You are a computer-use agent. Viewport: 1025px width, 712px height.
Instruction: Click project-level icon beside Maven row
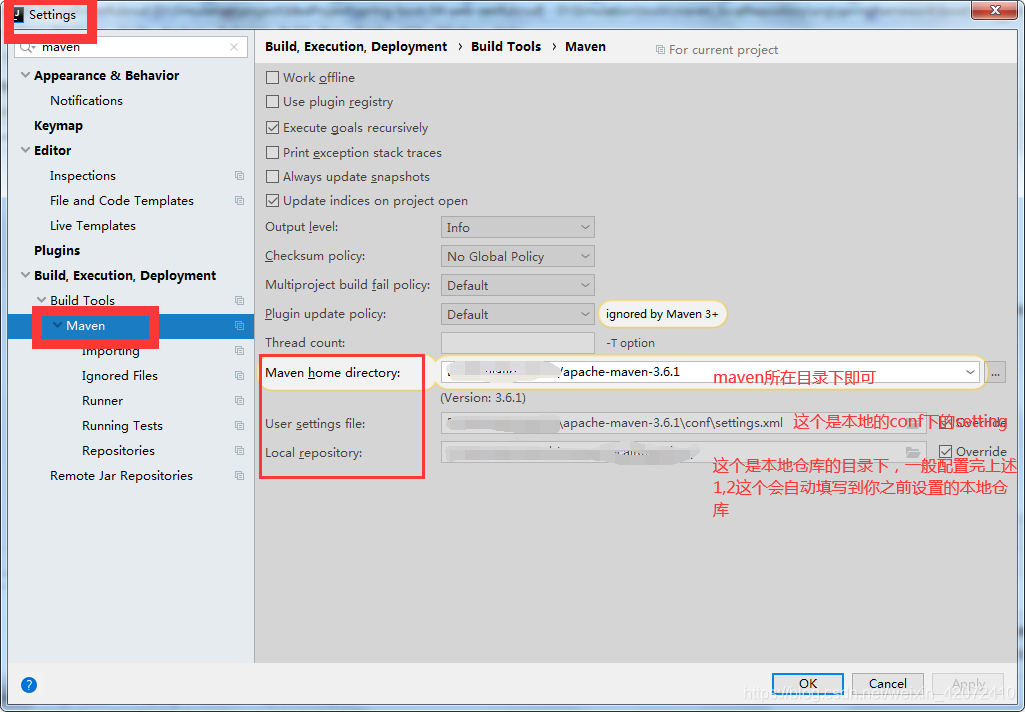[x=239, y=326]
